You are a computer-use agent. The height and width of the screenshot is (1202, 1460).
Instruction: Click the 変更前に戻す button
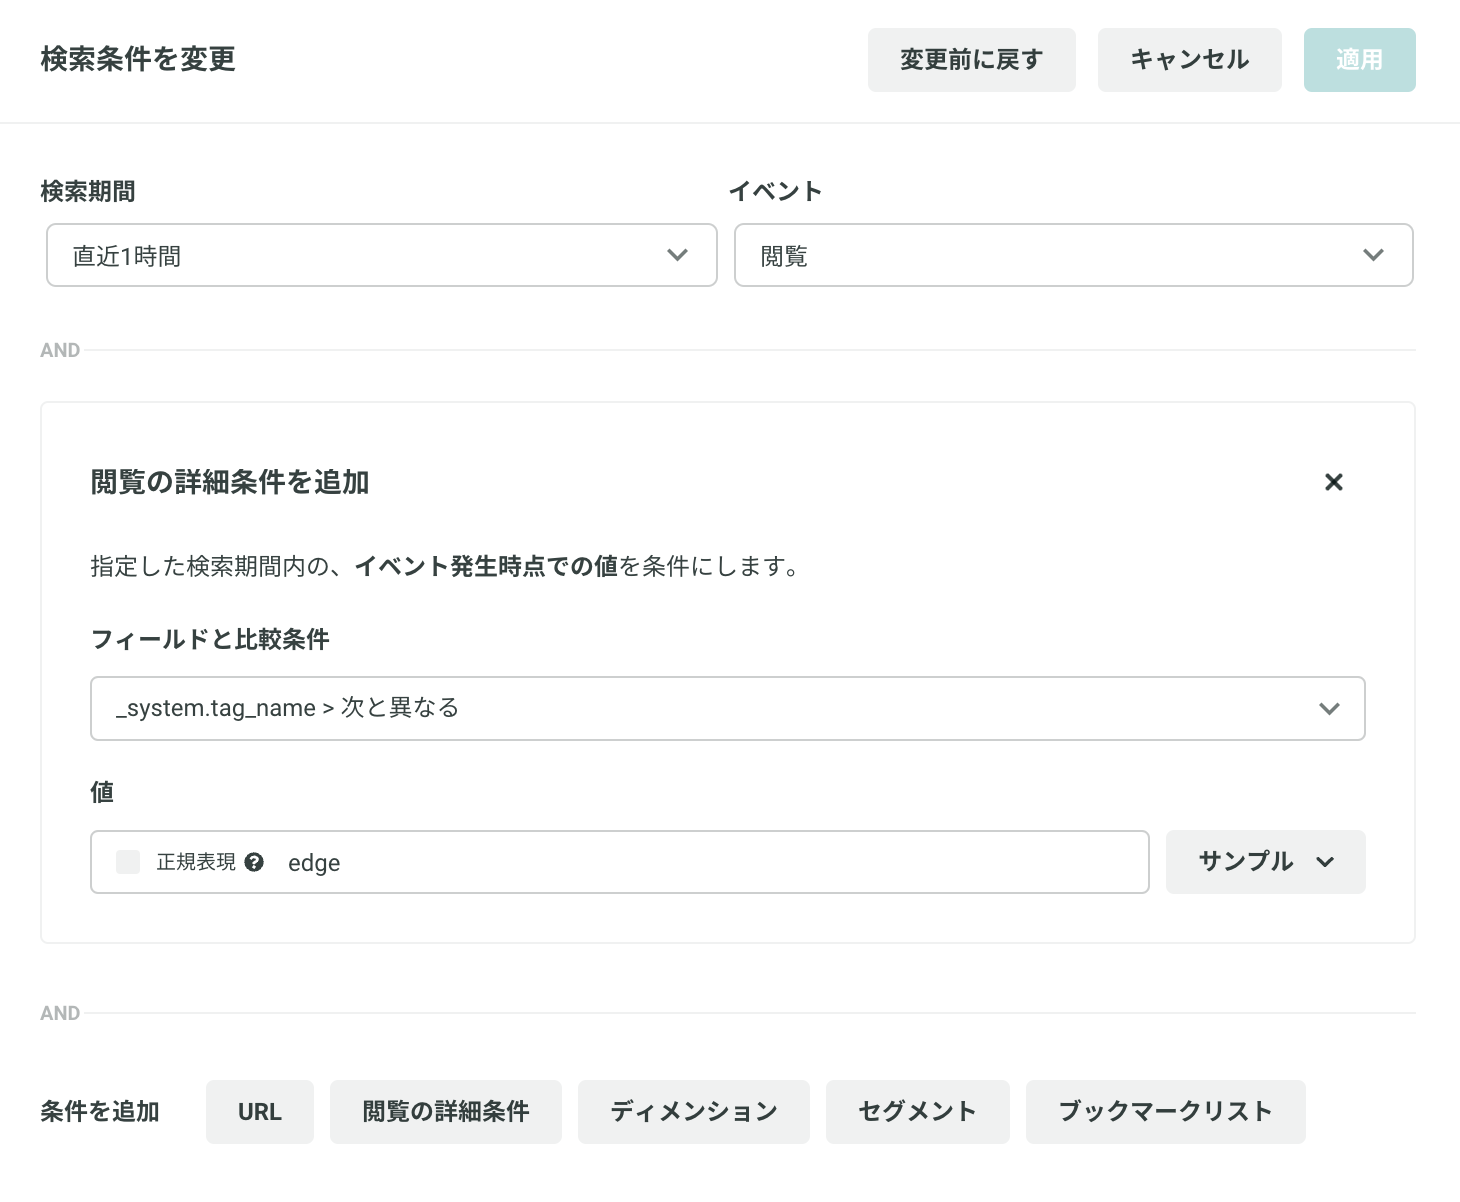[x=972, y=60]
